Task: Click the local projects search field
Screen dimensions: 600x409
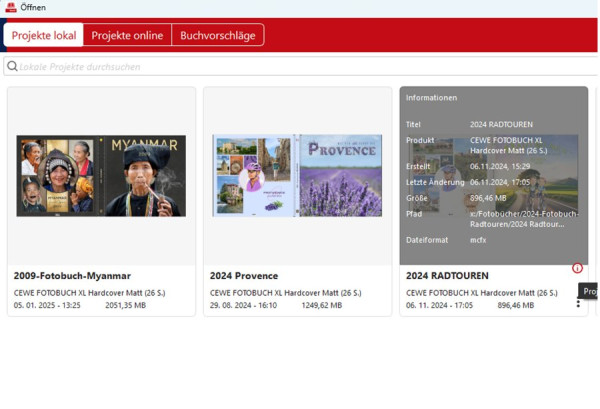Action: (x=301, y=67)
